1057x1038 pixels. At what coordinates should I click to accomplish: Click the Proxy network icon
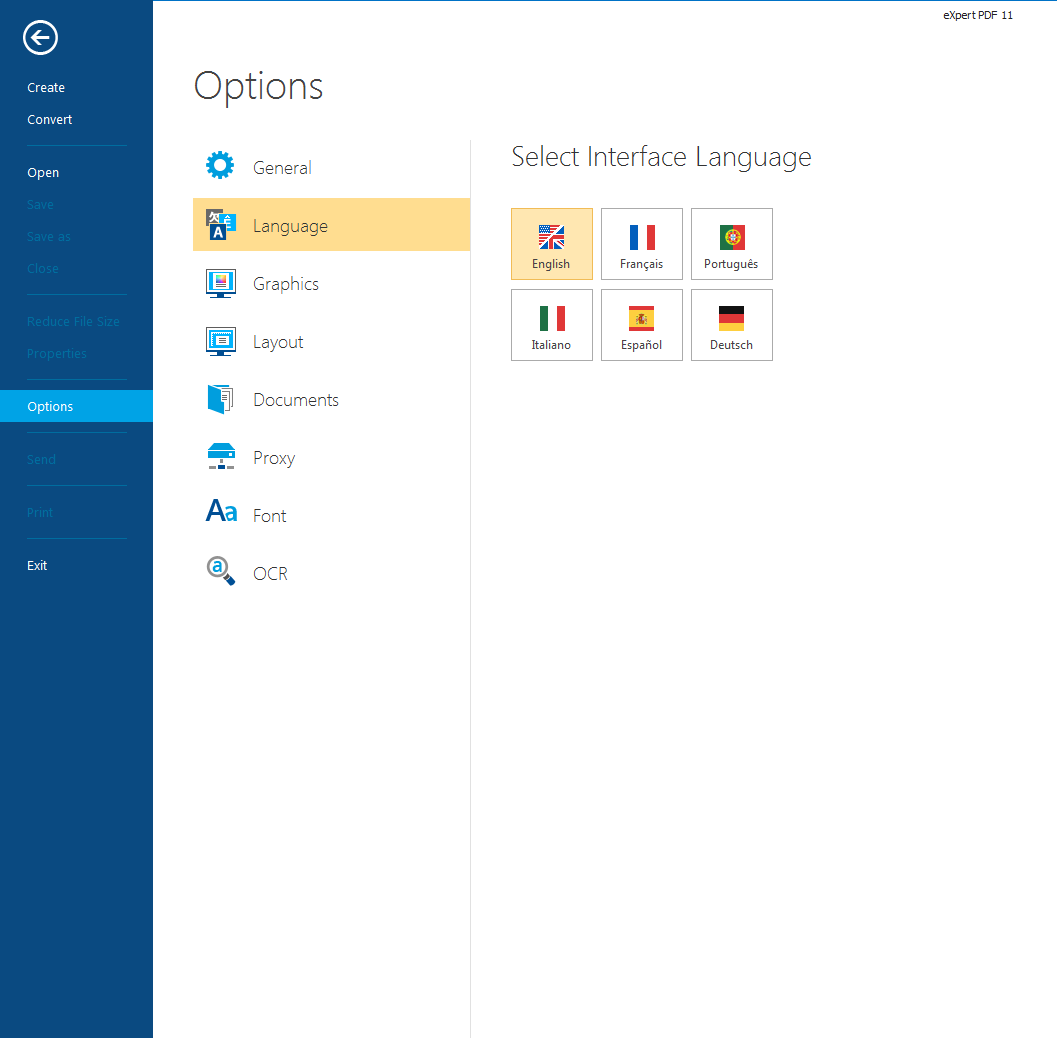tap(221, 456)
